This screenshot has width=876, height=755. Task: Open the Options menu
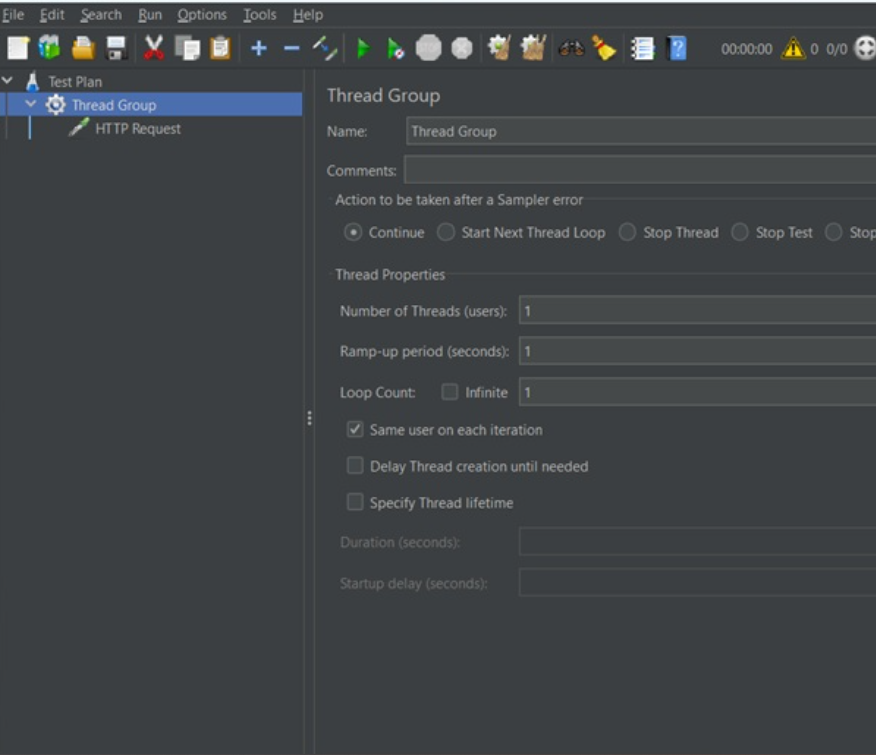pos(202,15)
